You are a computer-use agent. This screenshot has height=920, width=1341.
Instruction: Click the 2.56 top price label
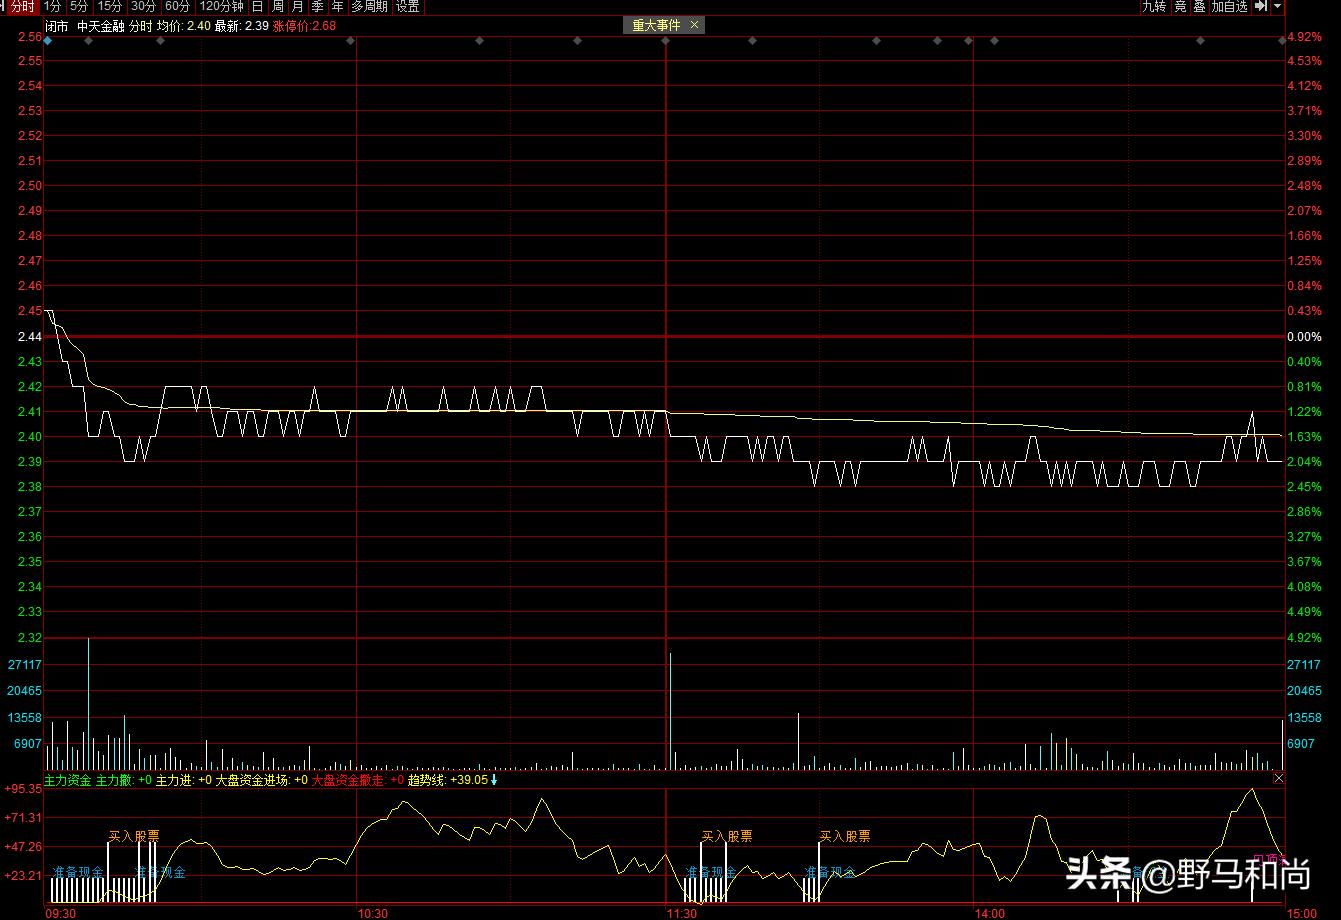(30, 37)
